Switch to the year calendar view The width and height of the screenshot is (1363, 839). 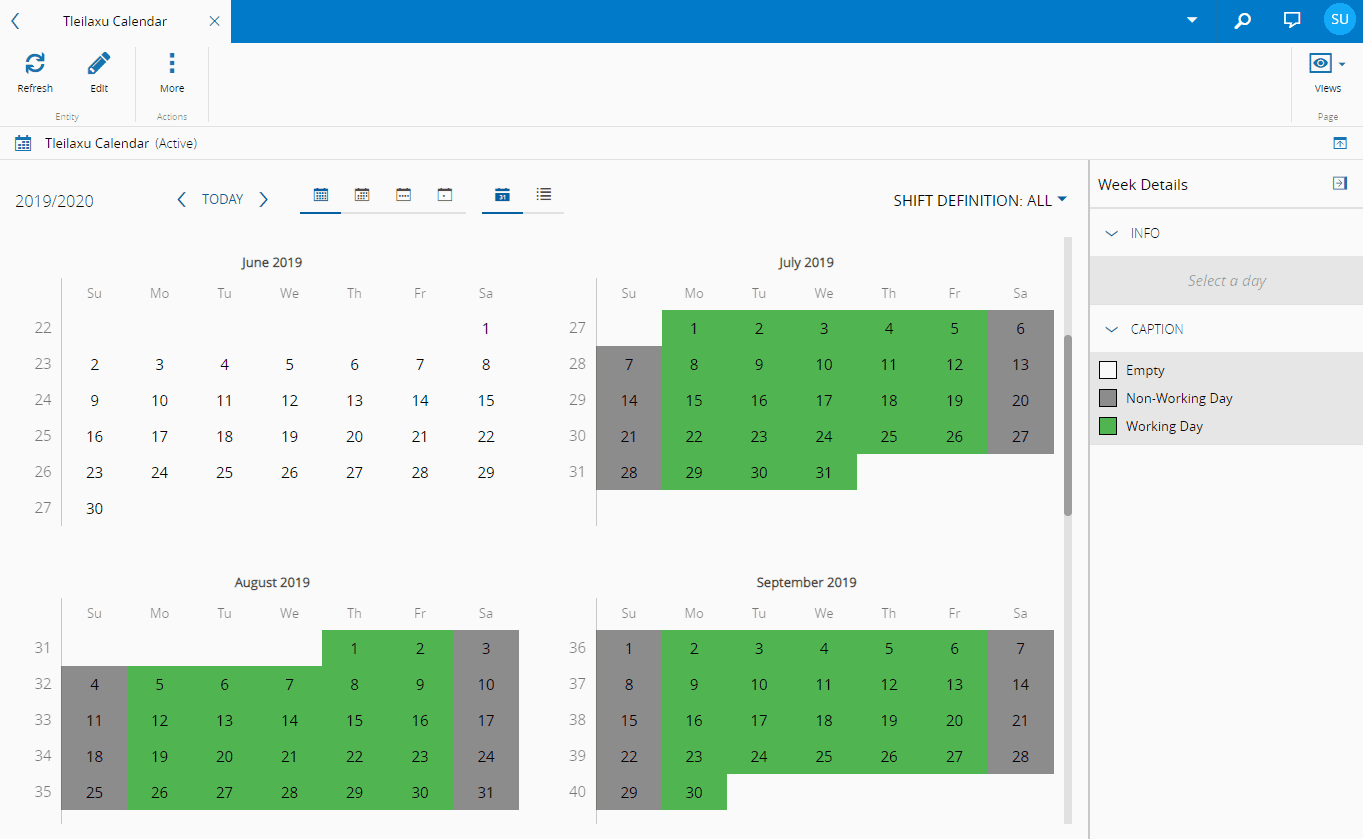coord(321,195)
